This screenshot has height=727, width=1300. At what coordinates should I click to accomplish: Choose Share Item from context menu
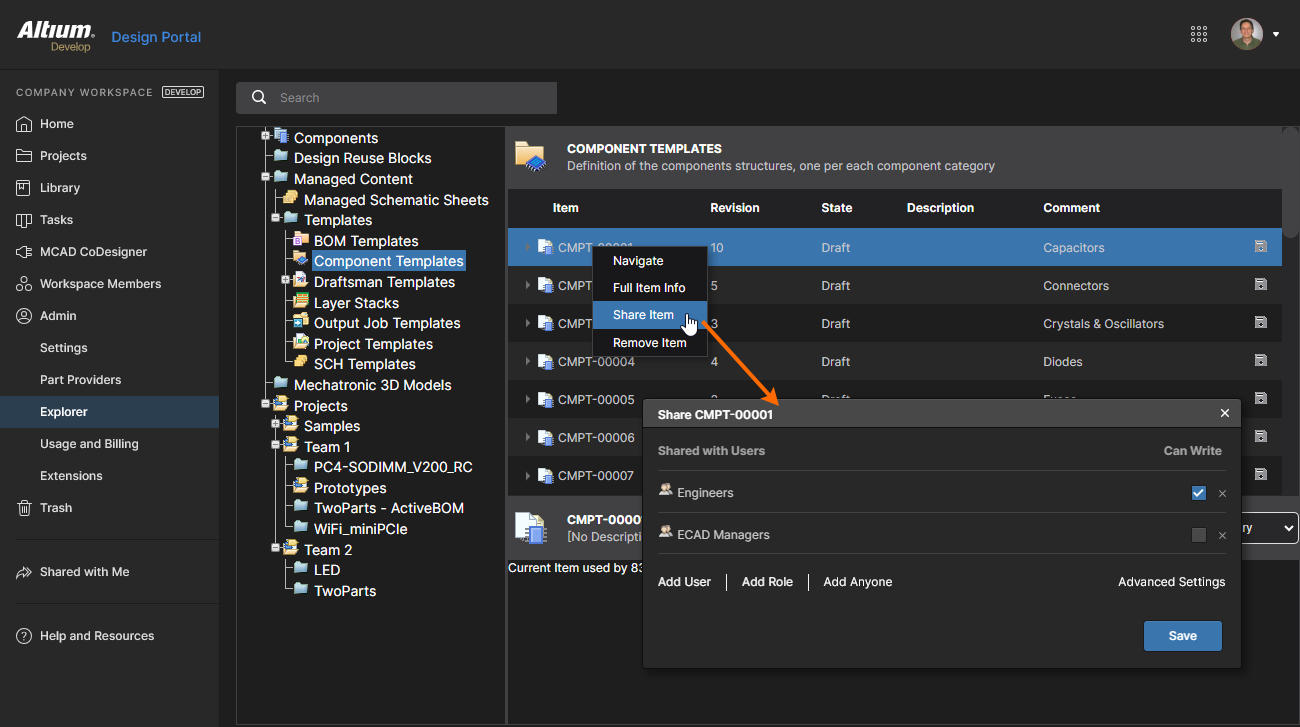[643, 315]
